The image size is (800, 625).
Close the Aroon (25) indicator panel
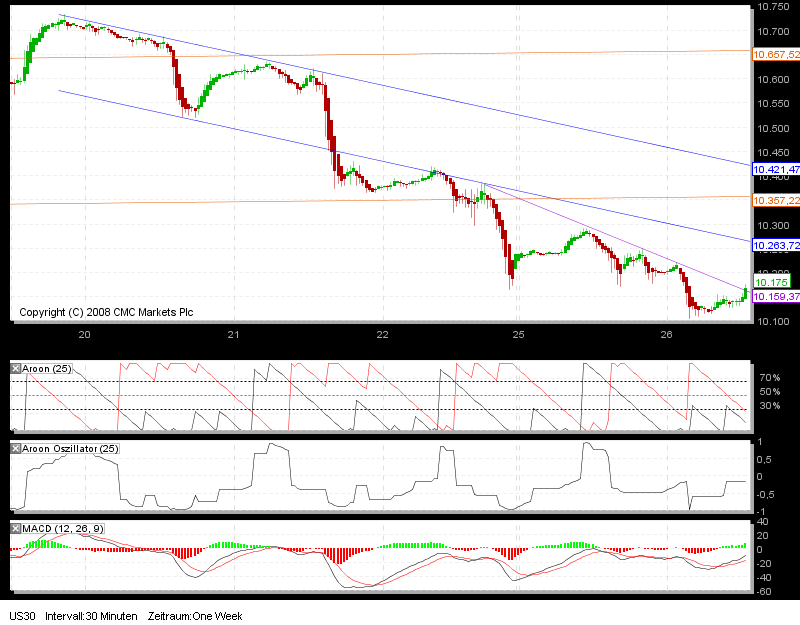point(14,368)
